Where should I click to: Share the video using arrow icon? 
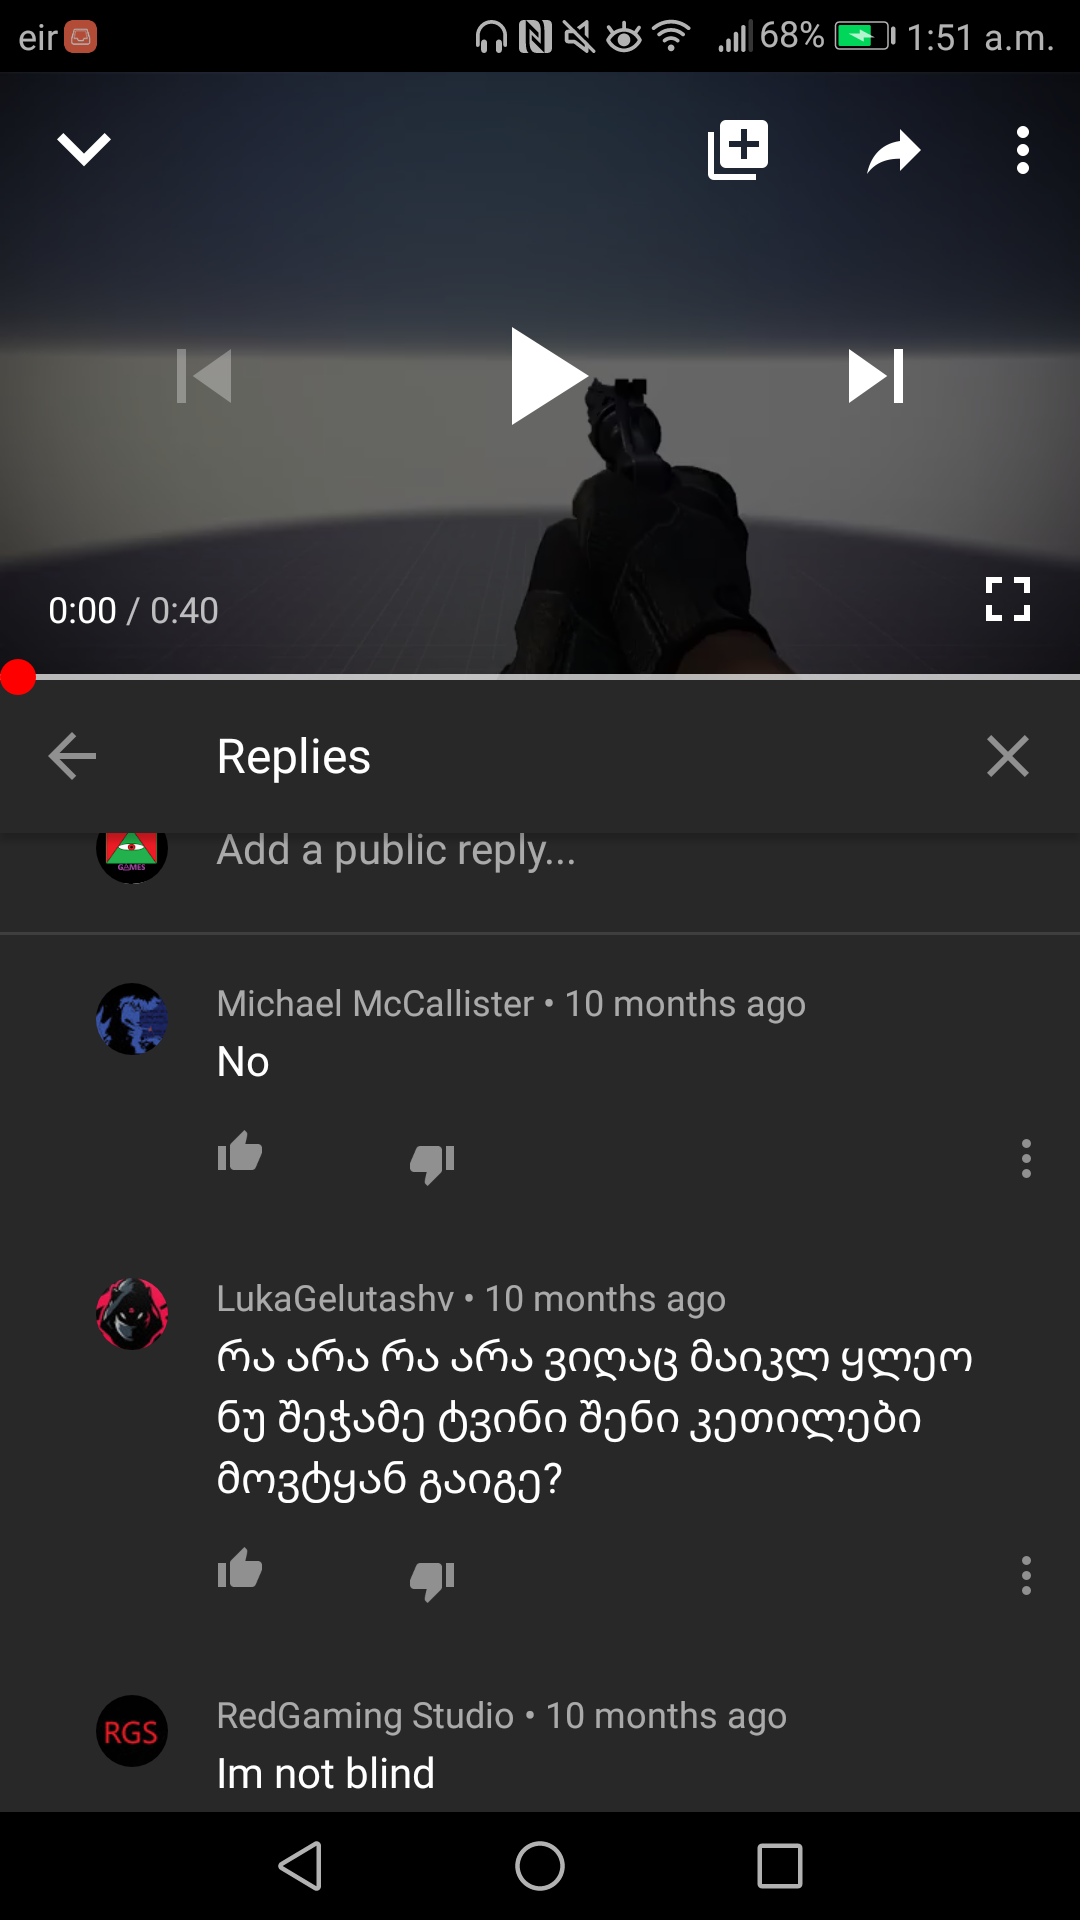[x=893, y=151]
